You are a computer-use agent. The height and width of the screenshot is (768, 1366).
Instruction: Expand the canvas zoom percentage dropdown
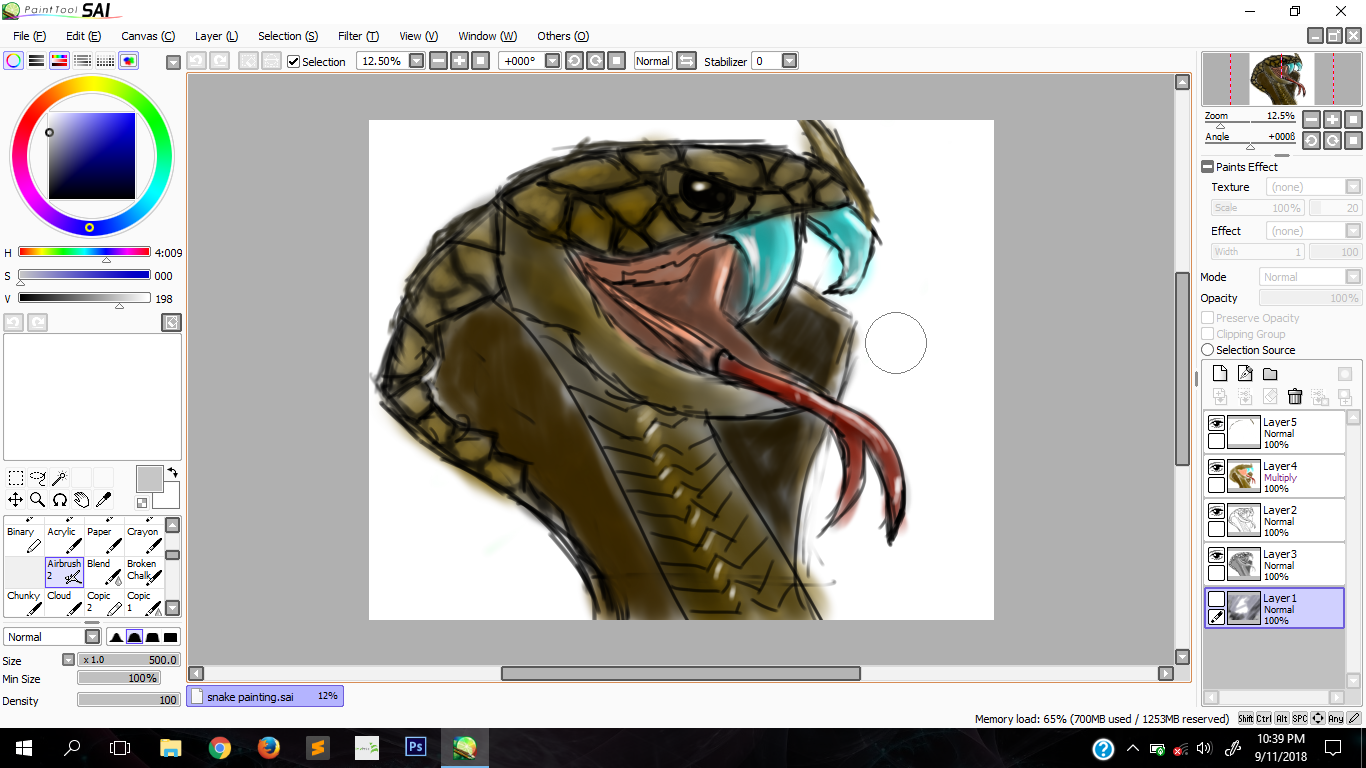416,61
